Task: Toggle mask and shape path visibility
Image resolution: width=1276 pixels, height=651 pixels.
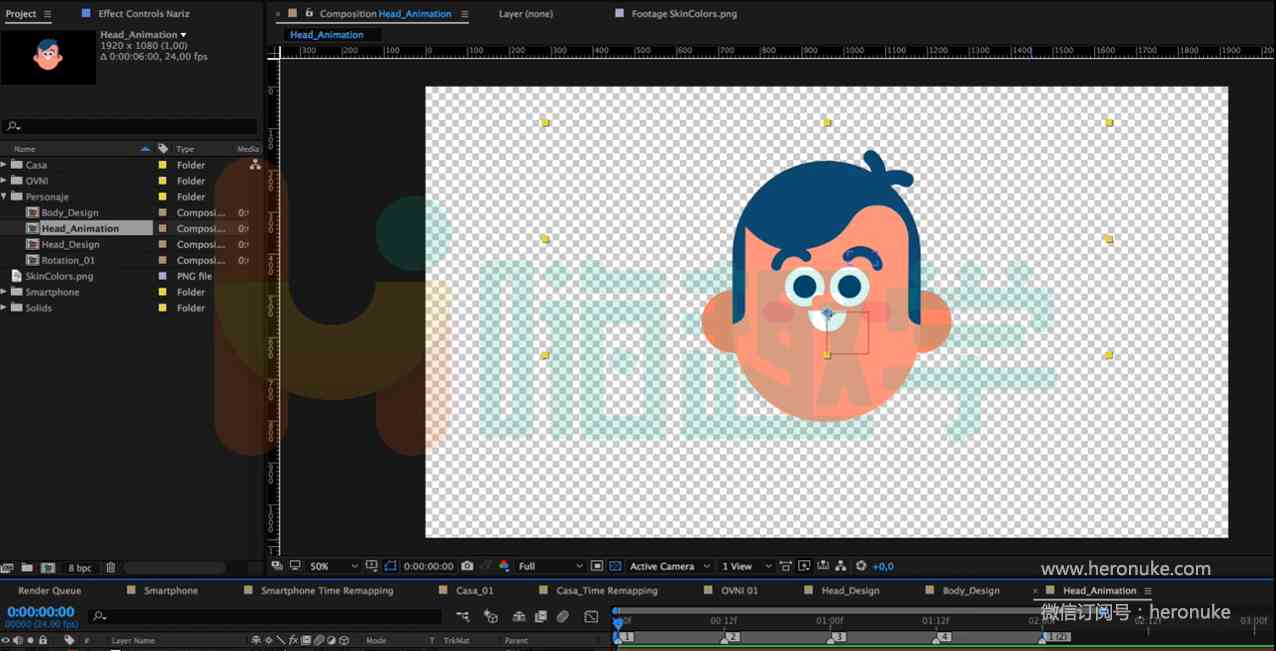Action: pyautogui.click(x=391, y=566)
